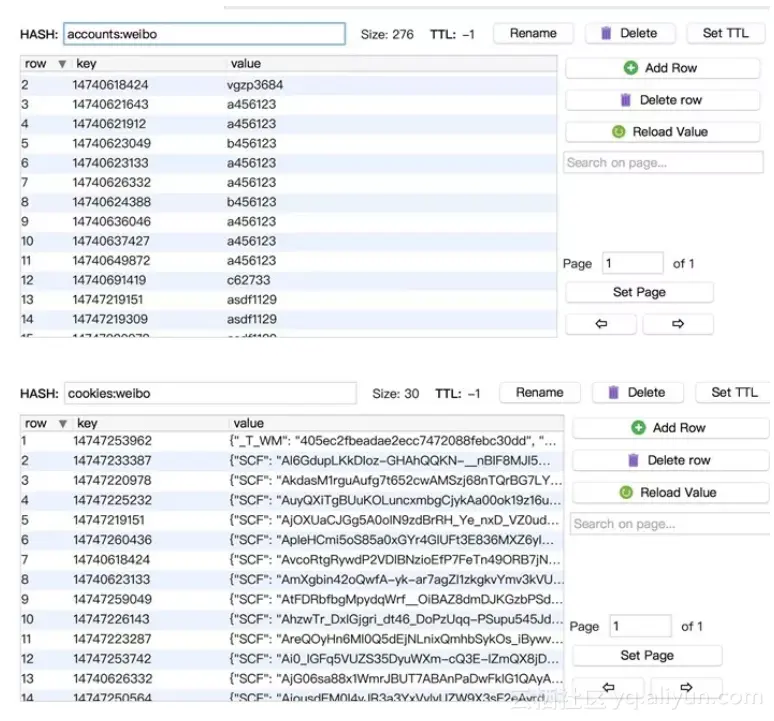Click the trash icon on accounts:weibo Delete row
This screenshot has width=774, height=721.
(625, 100)
